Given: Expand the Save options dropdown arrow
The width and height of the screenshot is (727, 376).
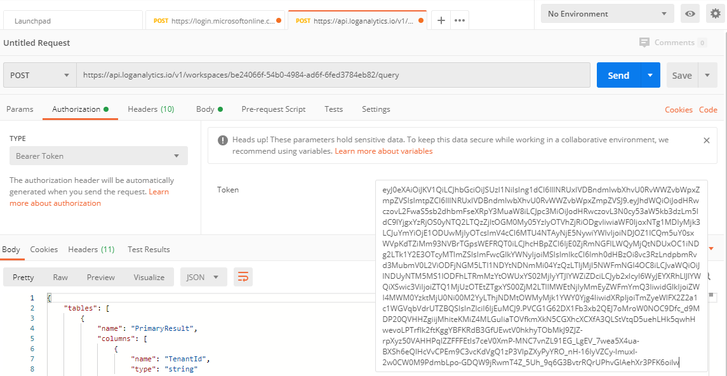Looking at the screenshot, I should click(x=707, y=75).
